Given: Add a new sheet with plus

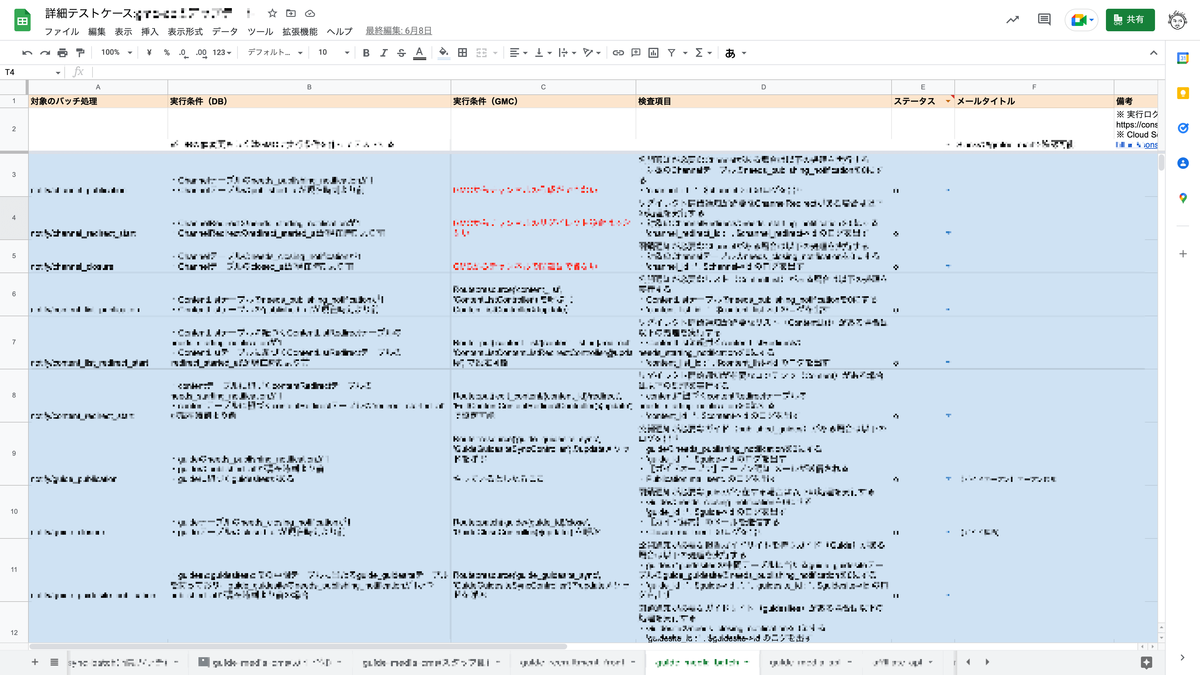Looking at the screenshot, I should click(x=34, y=662).
